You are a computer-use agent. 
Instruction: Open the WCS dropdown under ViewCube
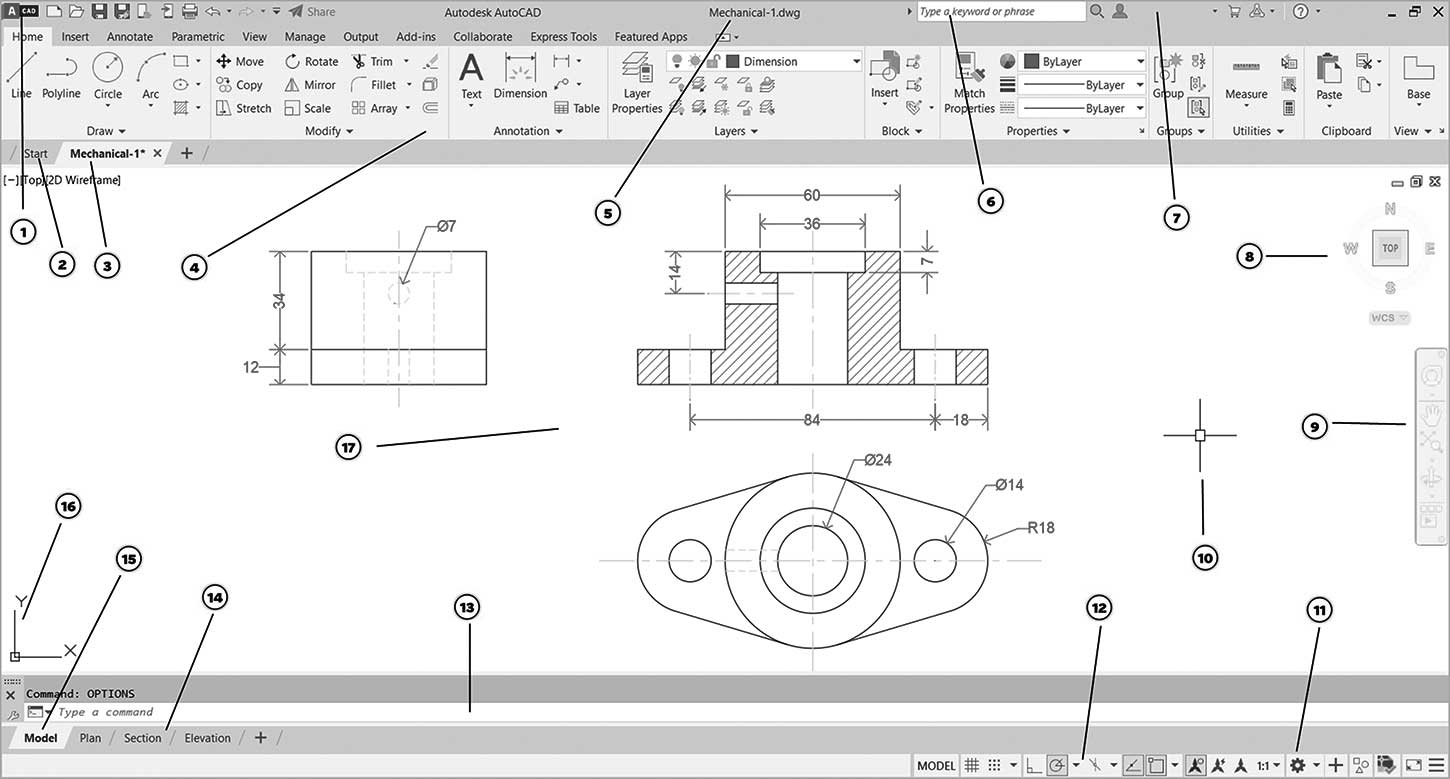(1390, 318)
